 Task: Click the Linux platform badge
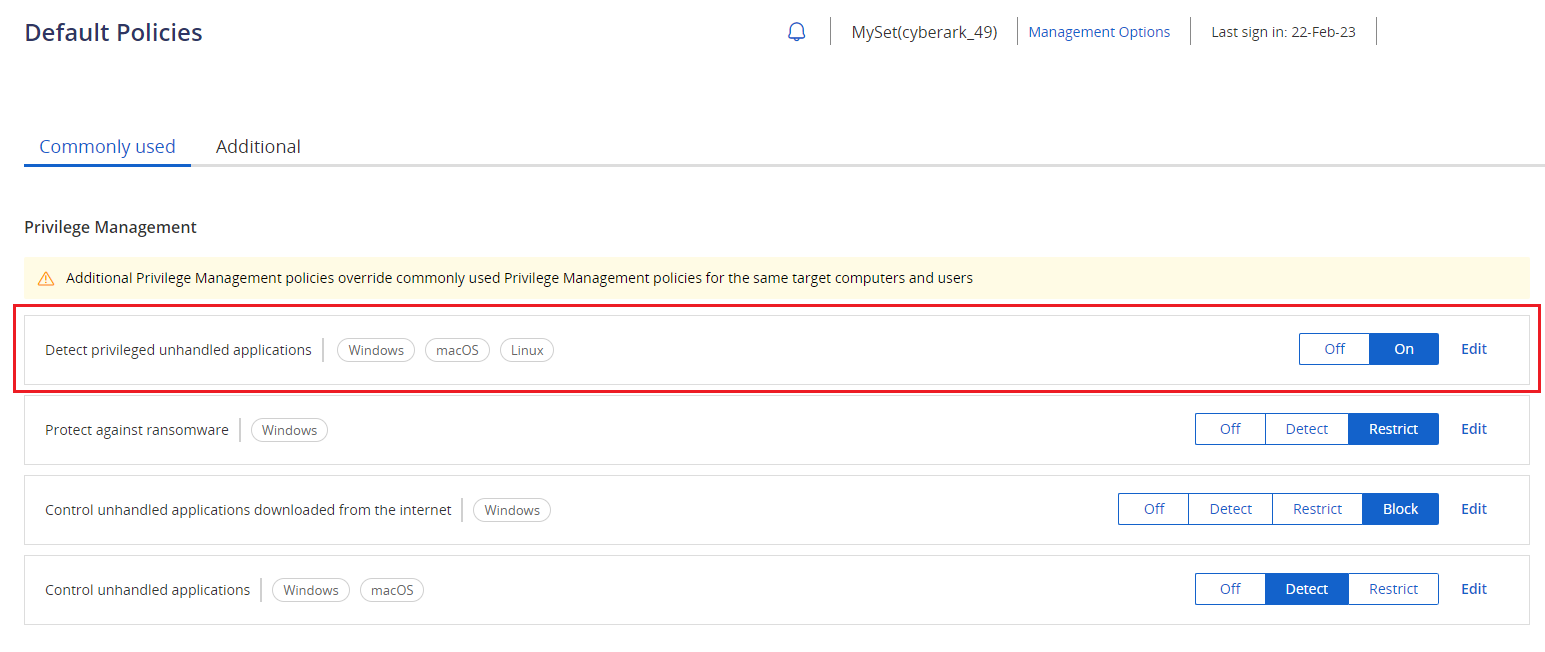[527, 349]
